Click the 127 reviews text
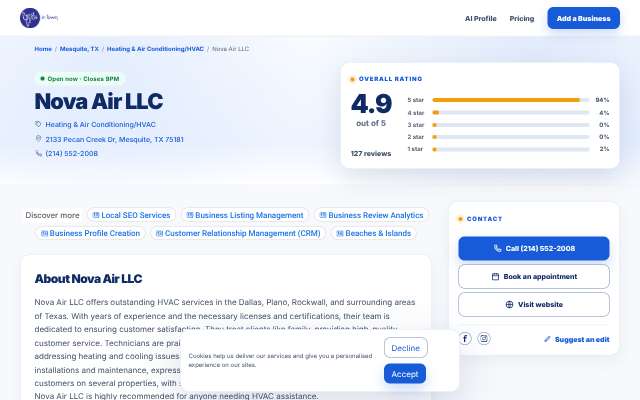This screenshot has width=640, height=400. coord(371,153)
